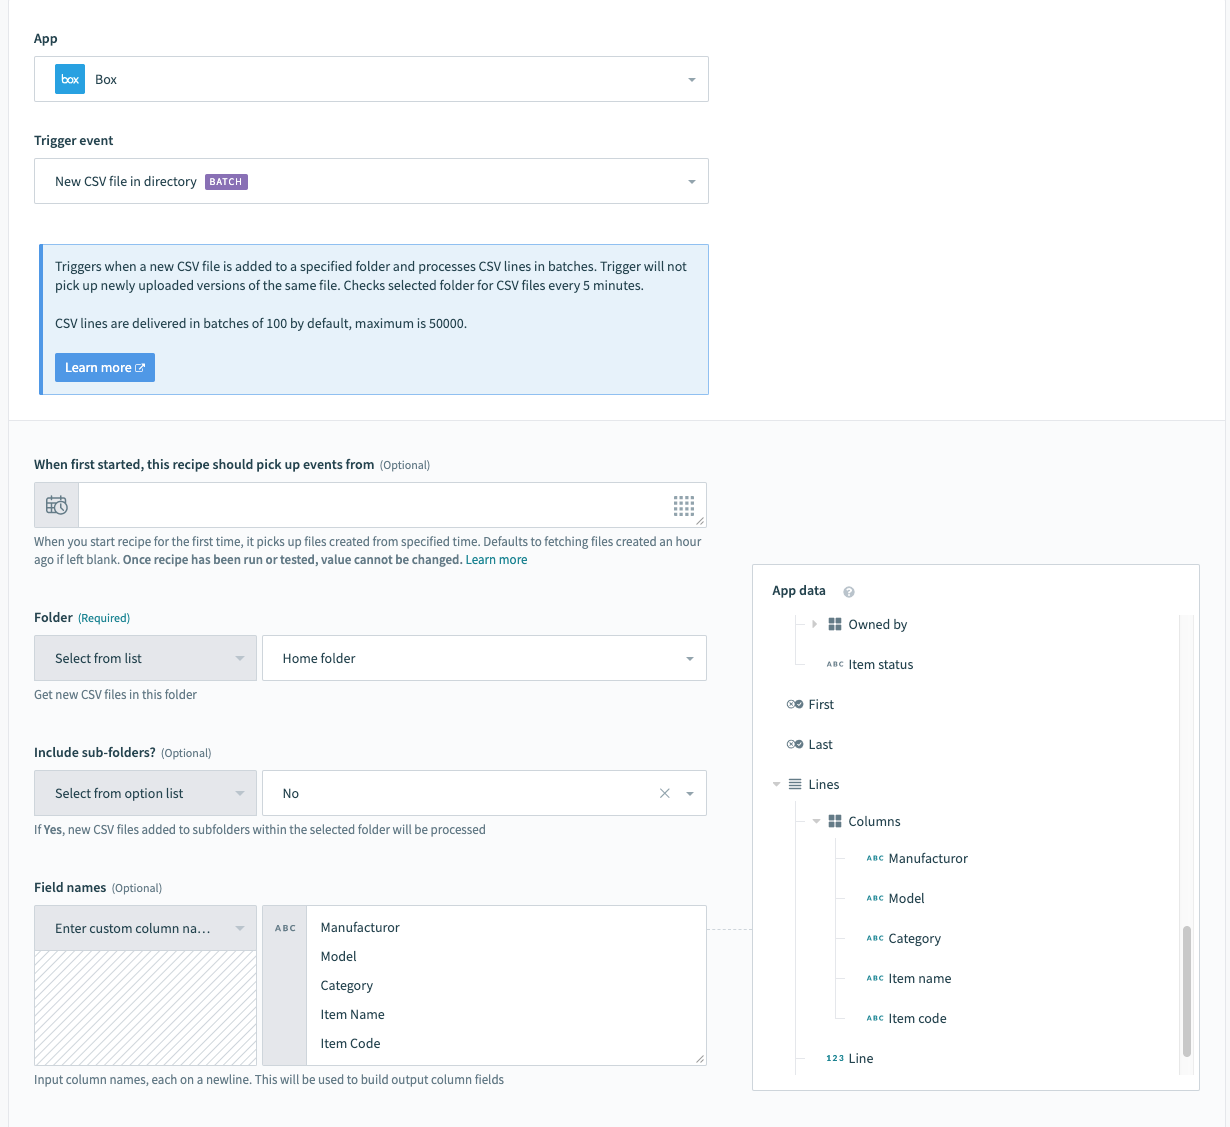Click the calendar clock icon in date field

[57, 505]
